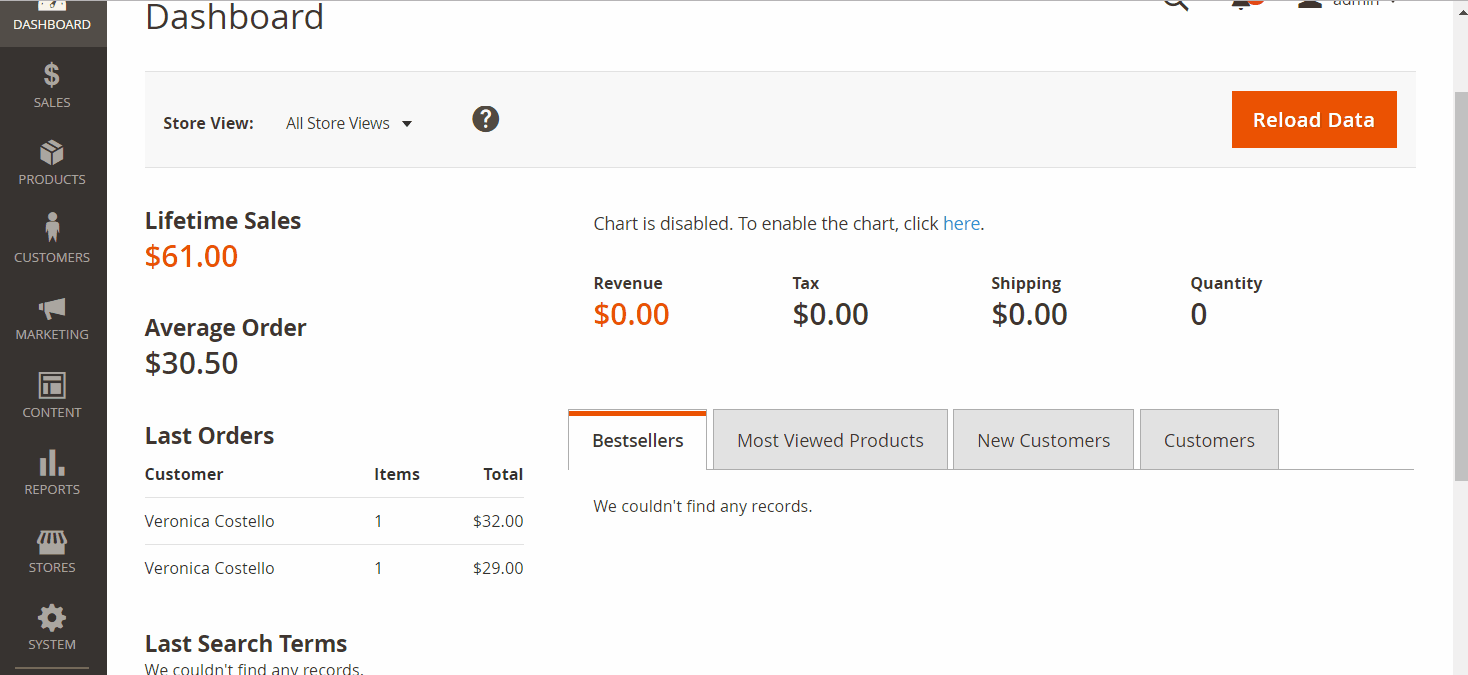Open the Products sidebar icon
This screenshot has width=1468, height=675.
(x=52, y=153)
